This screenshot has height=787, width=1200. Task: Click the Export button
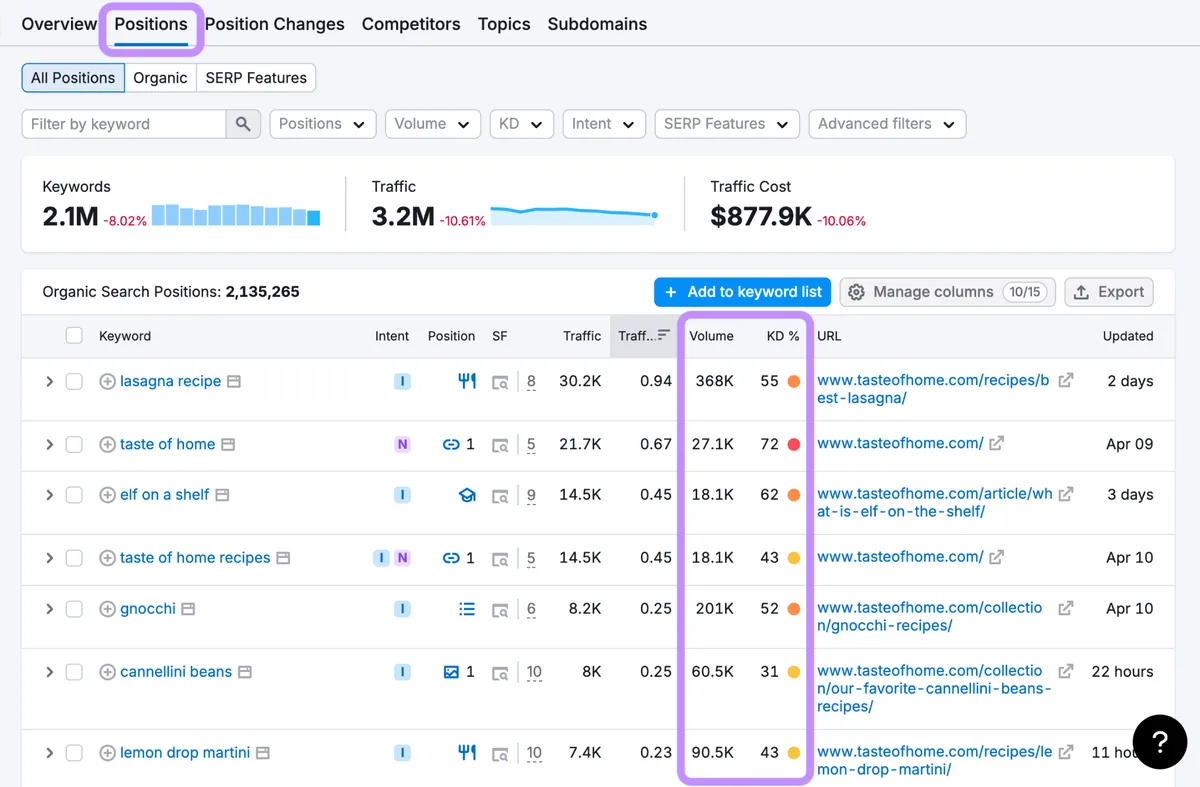coord(1109,292)
